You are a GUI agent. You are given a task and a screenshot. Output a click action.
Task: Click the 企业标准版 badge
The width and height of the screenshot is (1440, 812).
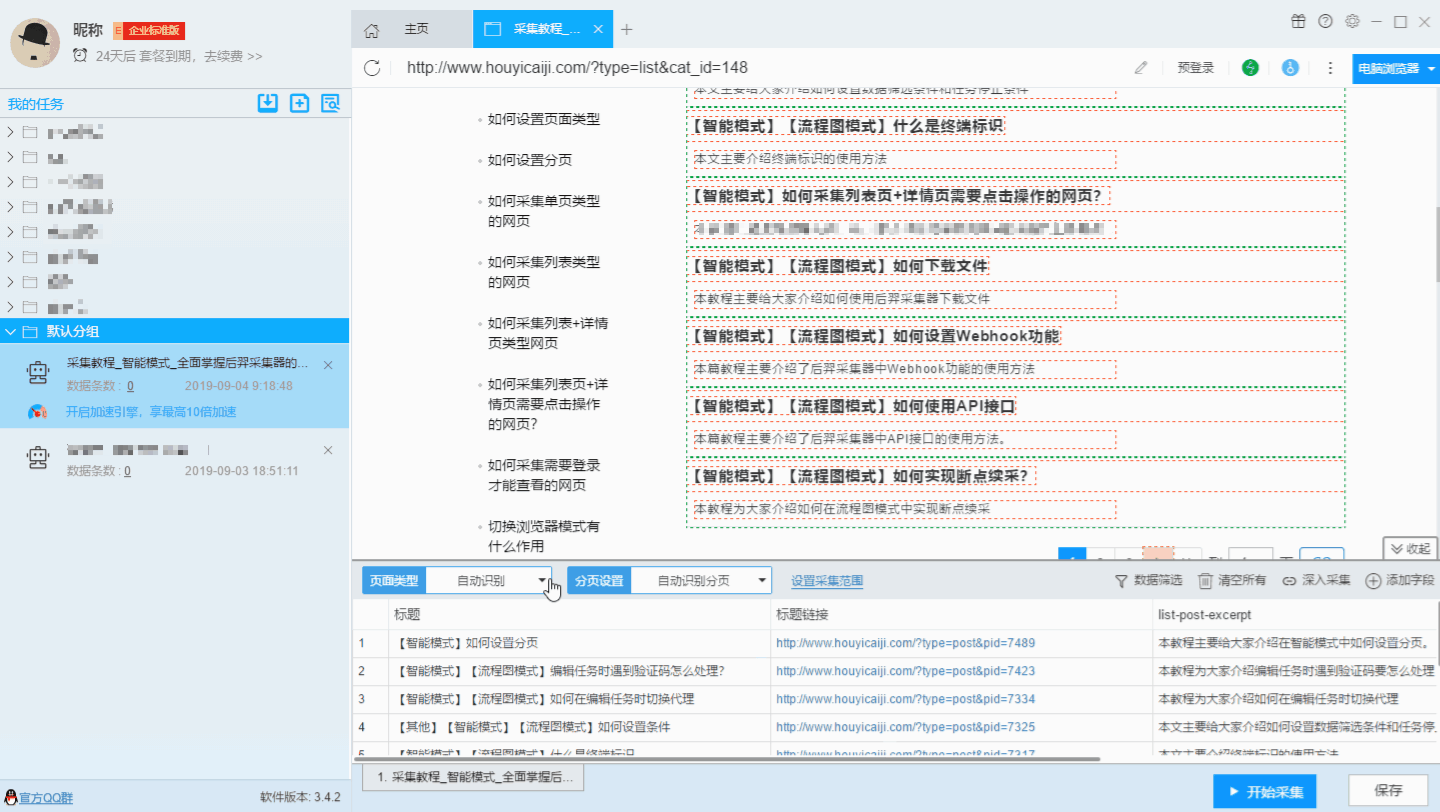(x=150, y=31)
